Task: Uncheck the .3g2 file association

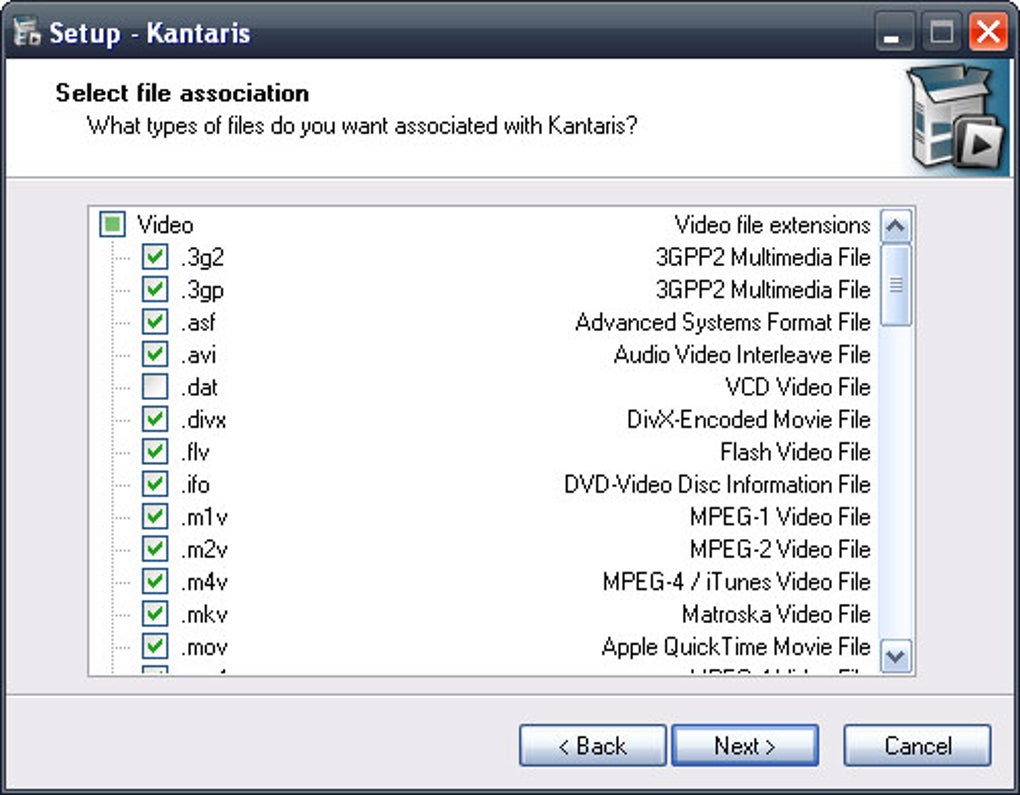Action: pyautogui.click(x=154, y=258)
